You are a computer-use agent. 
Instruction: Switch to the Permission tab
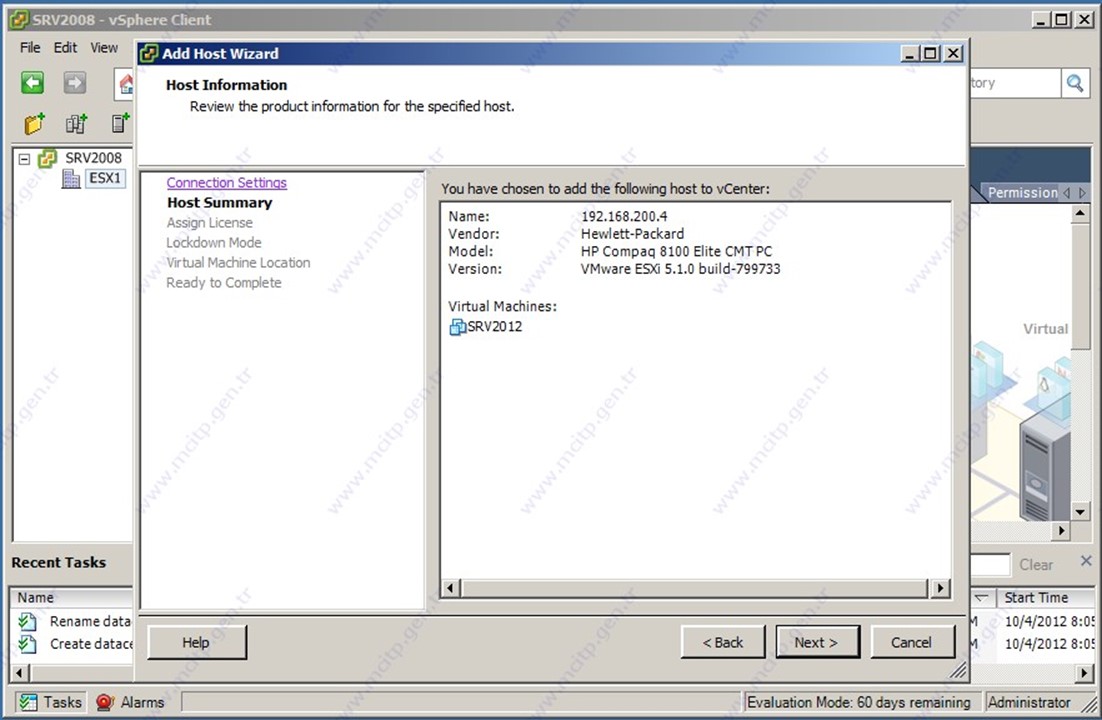tap(1023, 193)
